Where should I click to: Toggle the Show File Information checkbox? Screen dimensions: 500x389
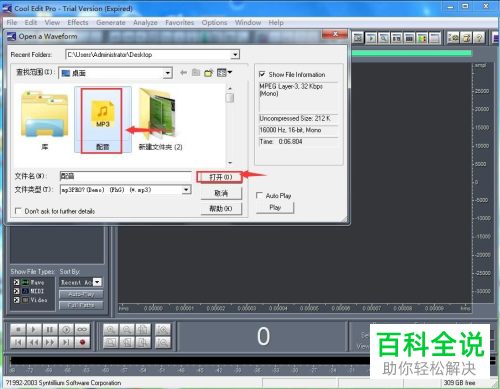pyautogui.click(x=262, y=74)
